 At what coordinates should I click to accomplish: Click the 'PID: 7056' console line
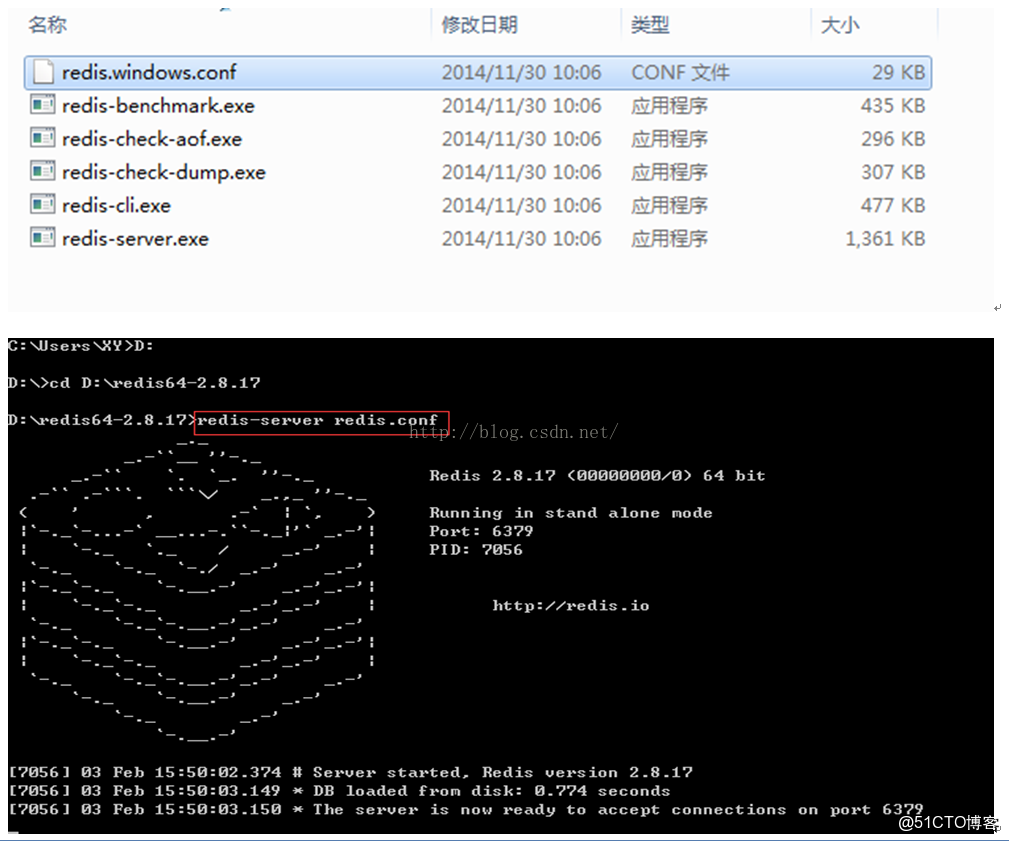(476, 550)
